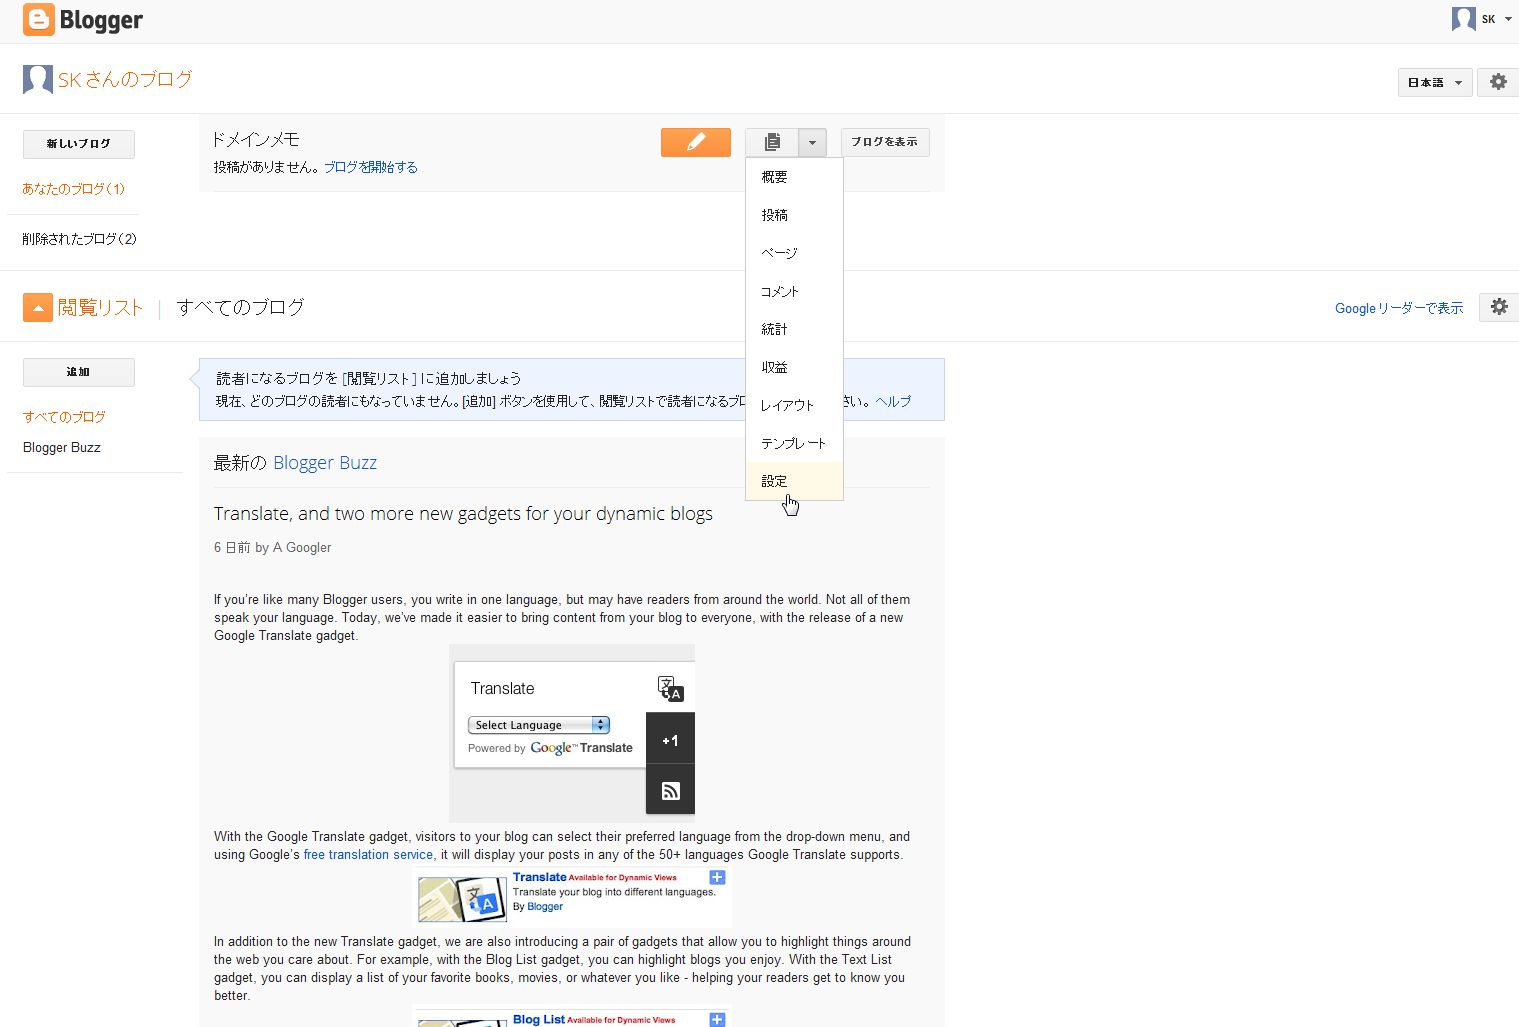Click the ドメインメモ blog name
The image size is (1519, 1027).
pos(256,140)
